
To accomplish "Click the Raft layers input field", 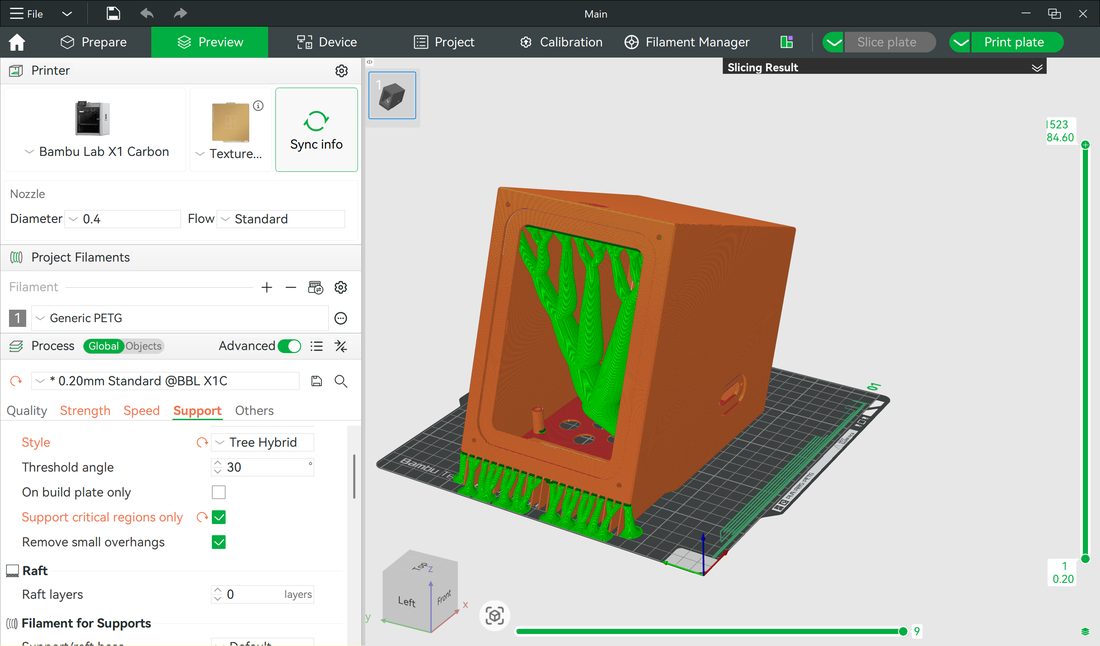I will pyautogui.click(x=262, y=595).
